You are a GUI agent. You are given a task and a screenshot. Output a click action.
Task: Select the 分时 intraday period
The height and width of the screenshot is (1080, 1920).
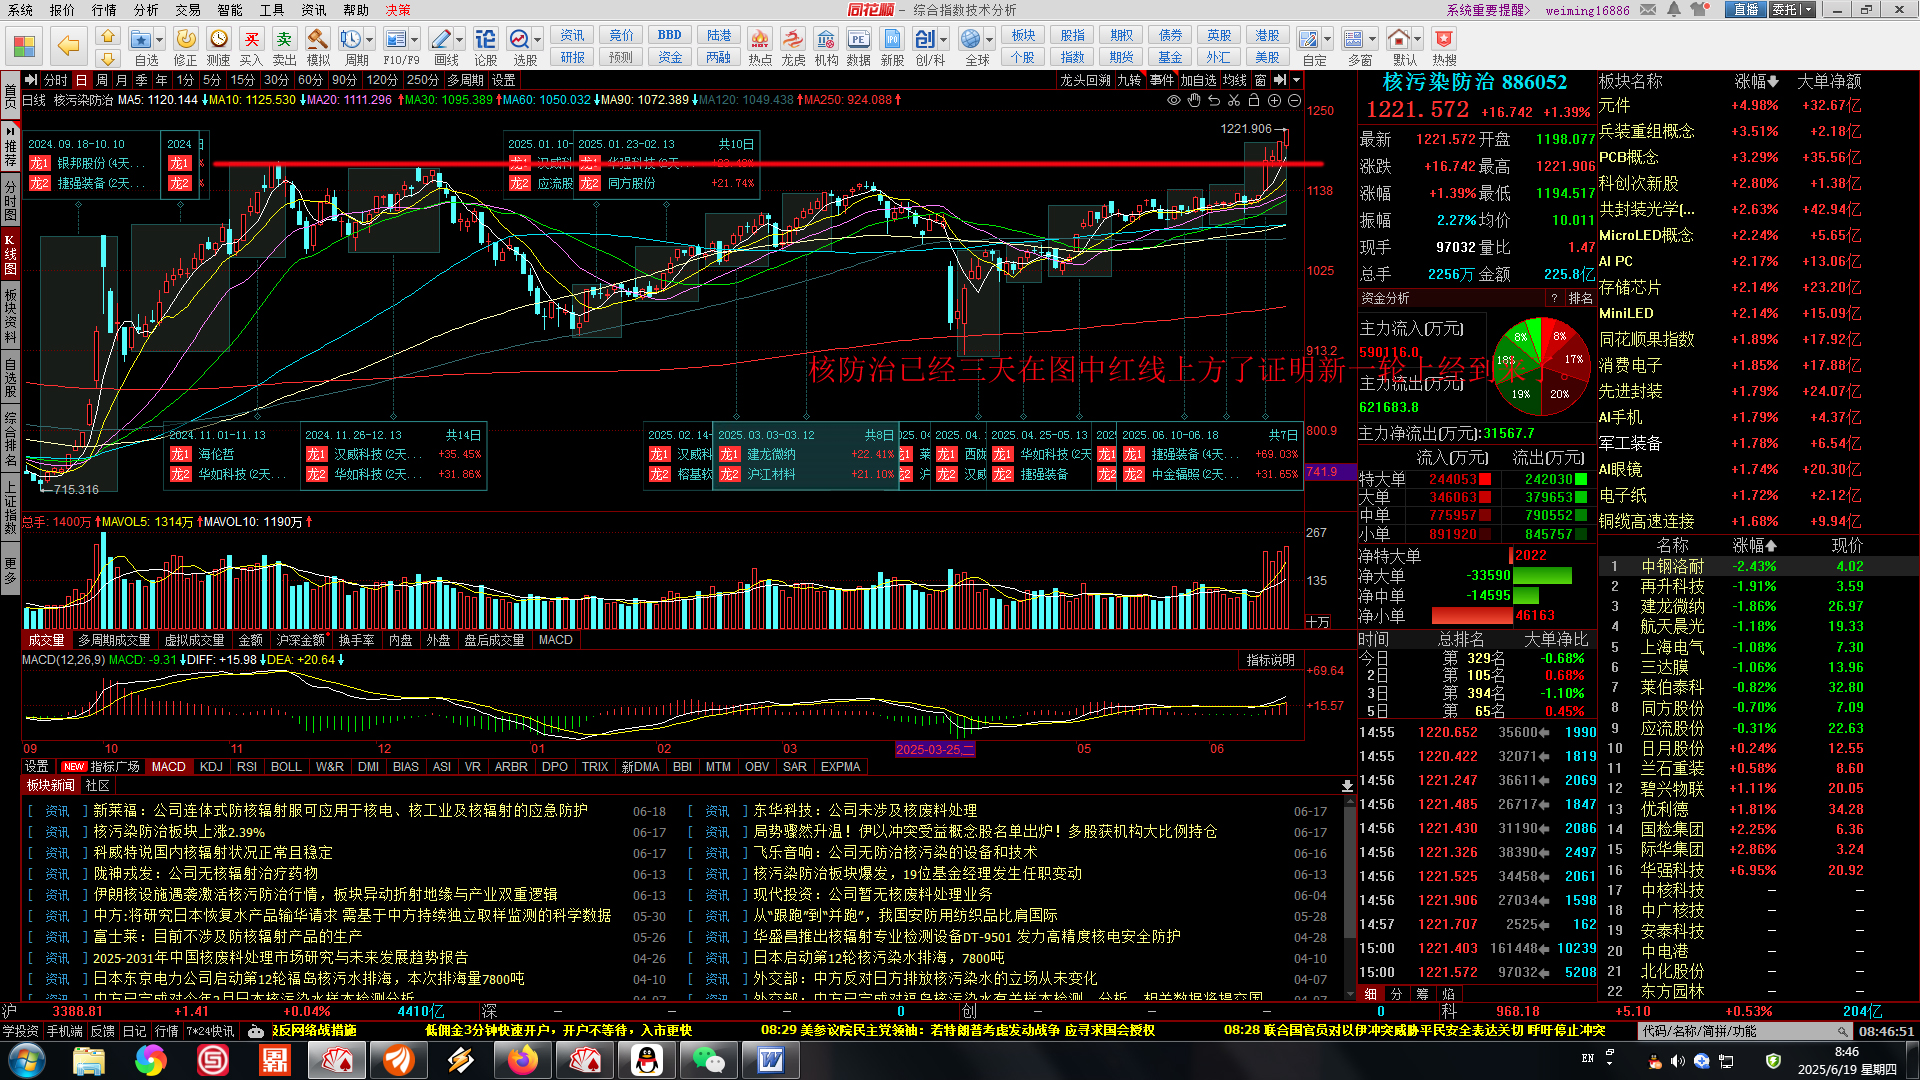coord(55,80)
